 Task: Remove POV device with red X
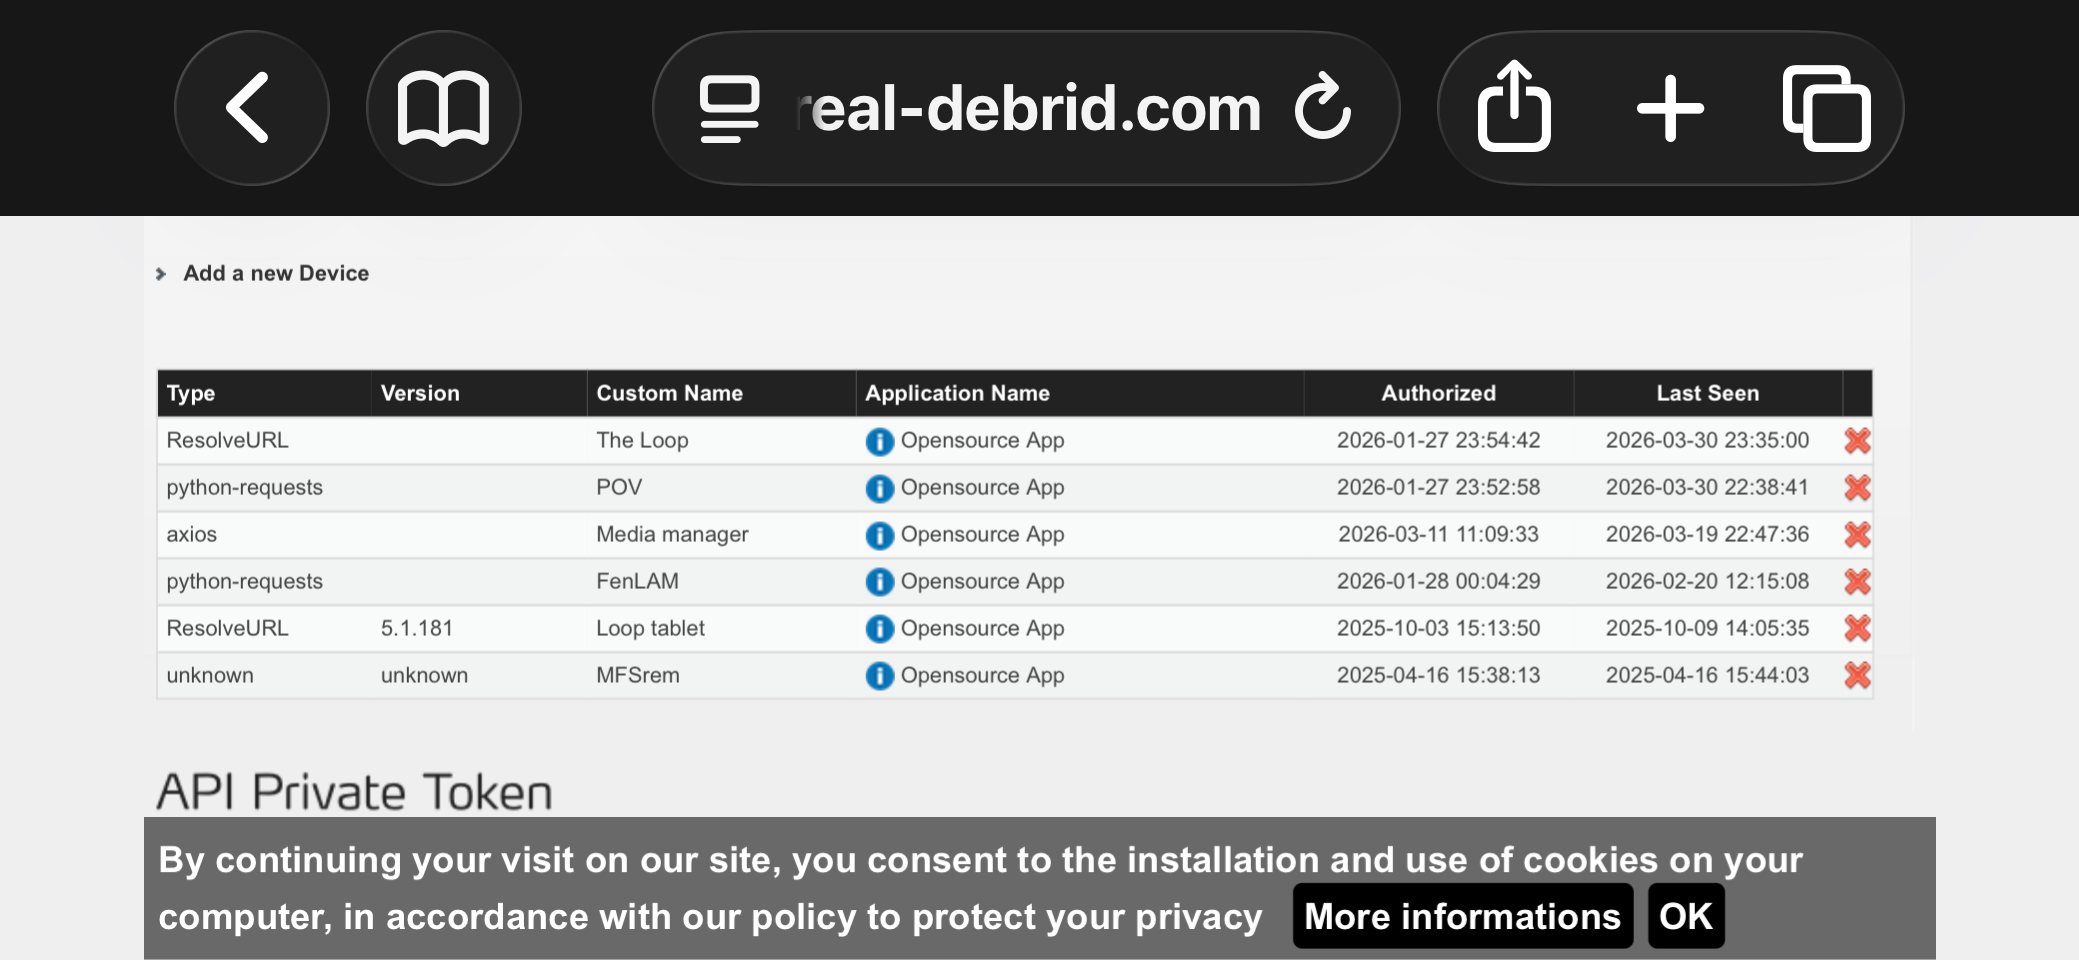1857,488
